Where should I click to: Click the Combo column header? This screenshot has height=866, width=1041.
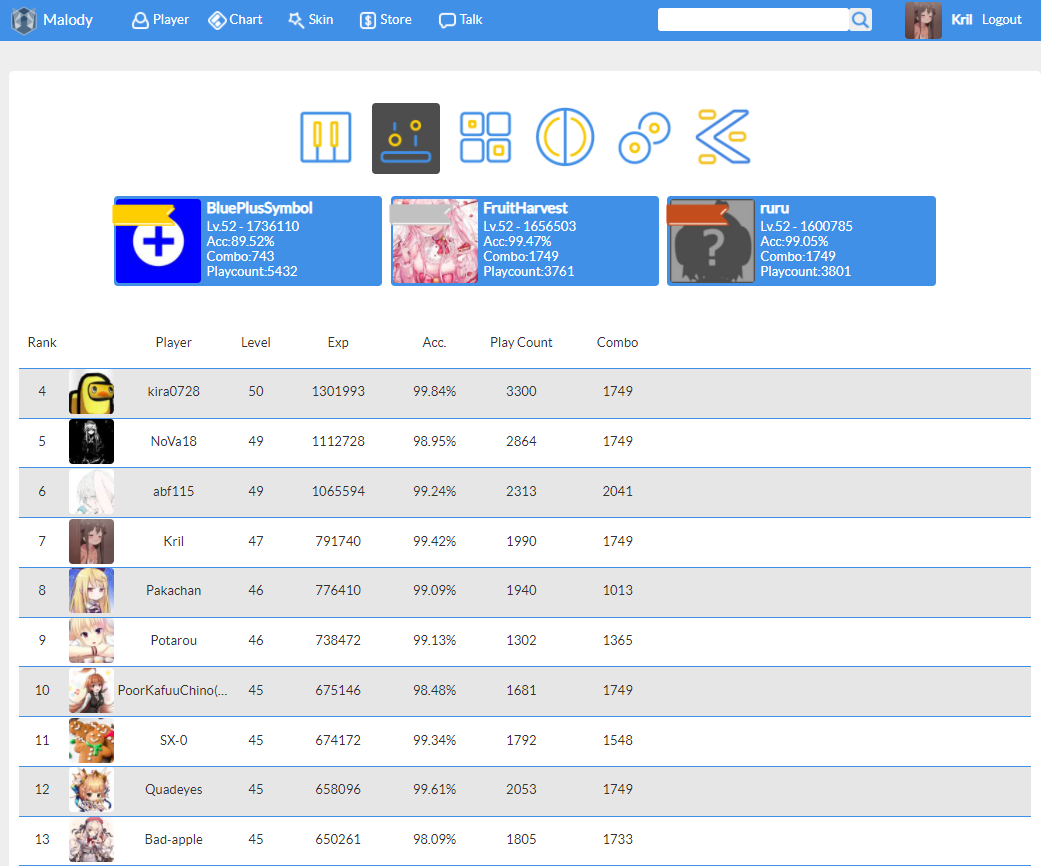[x=617, y=342]
